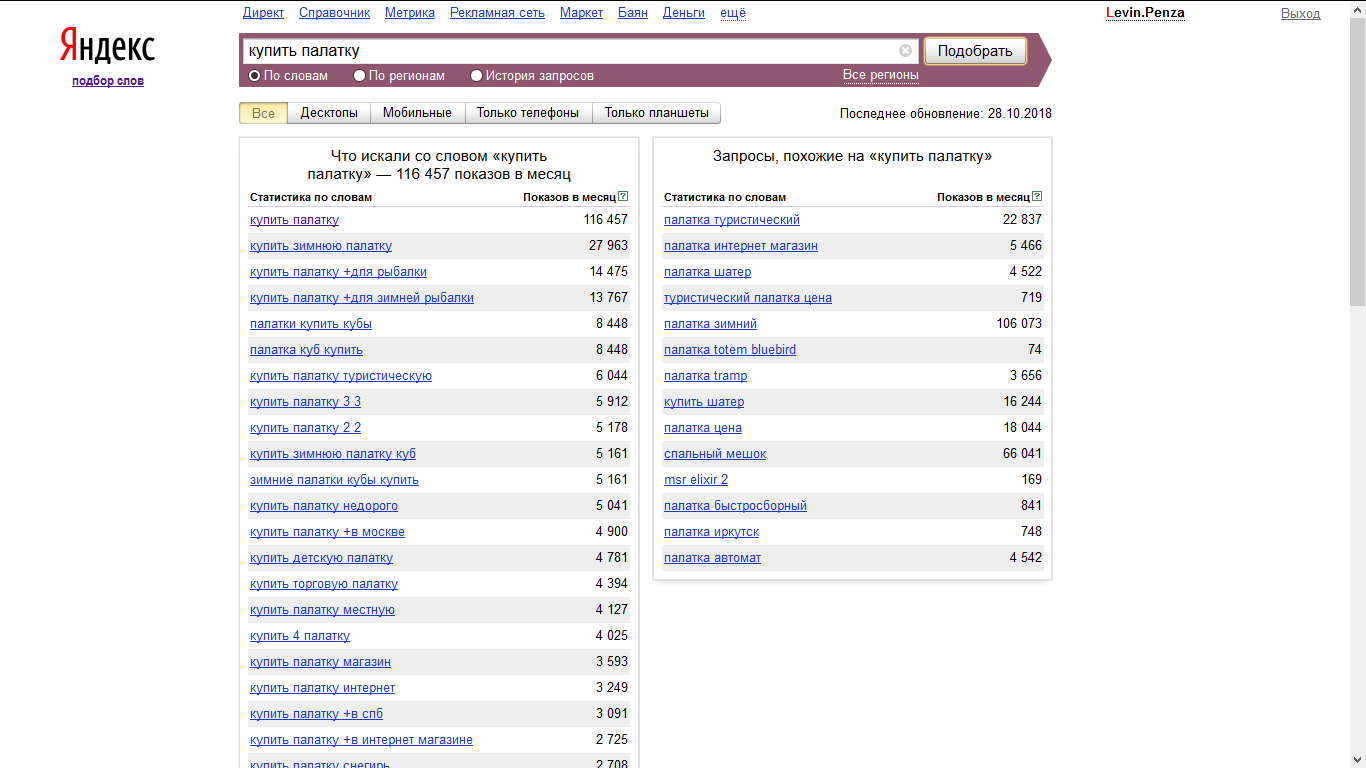Open the 'Баян' link in top bar
The height and width of the screenshot is (768, 1366).
click(x=633, y=13)
